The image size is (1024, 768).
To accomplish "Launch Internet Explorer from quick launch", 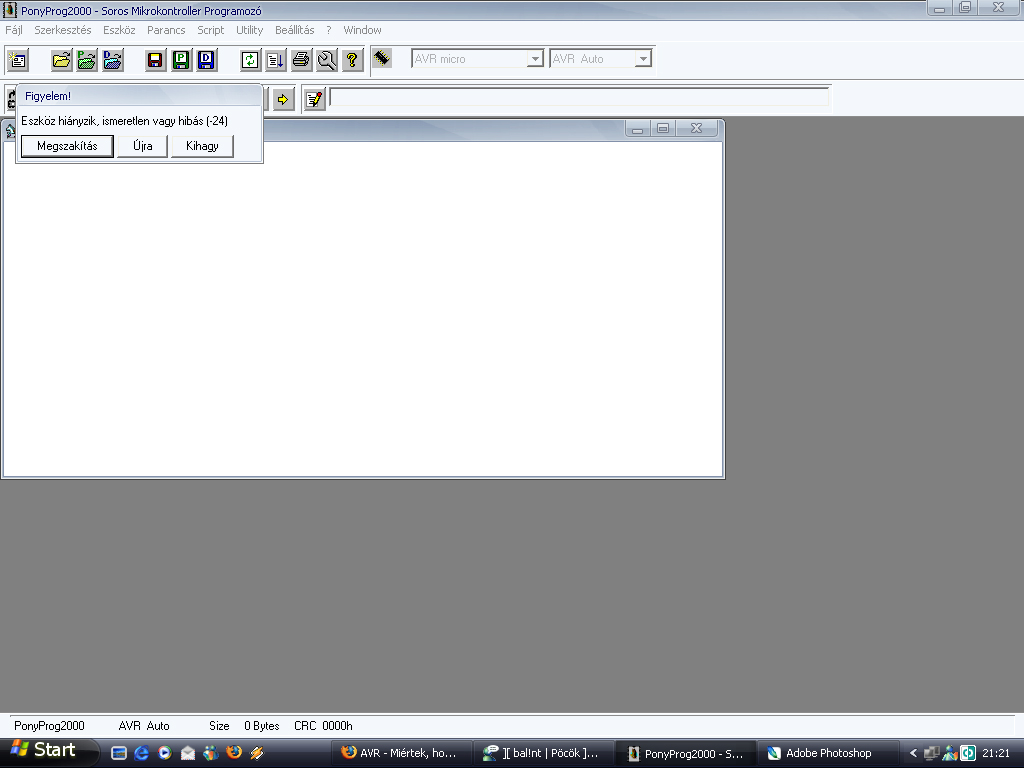I will (141, 753).
